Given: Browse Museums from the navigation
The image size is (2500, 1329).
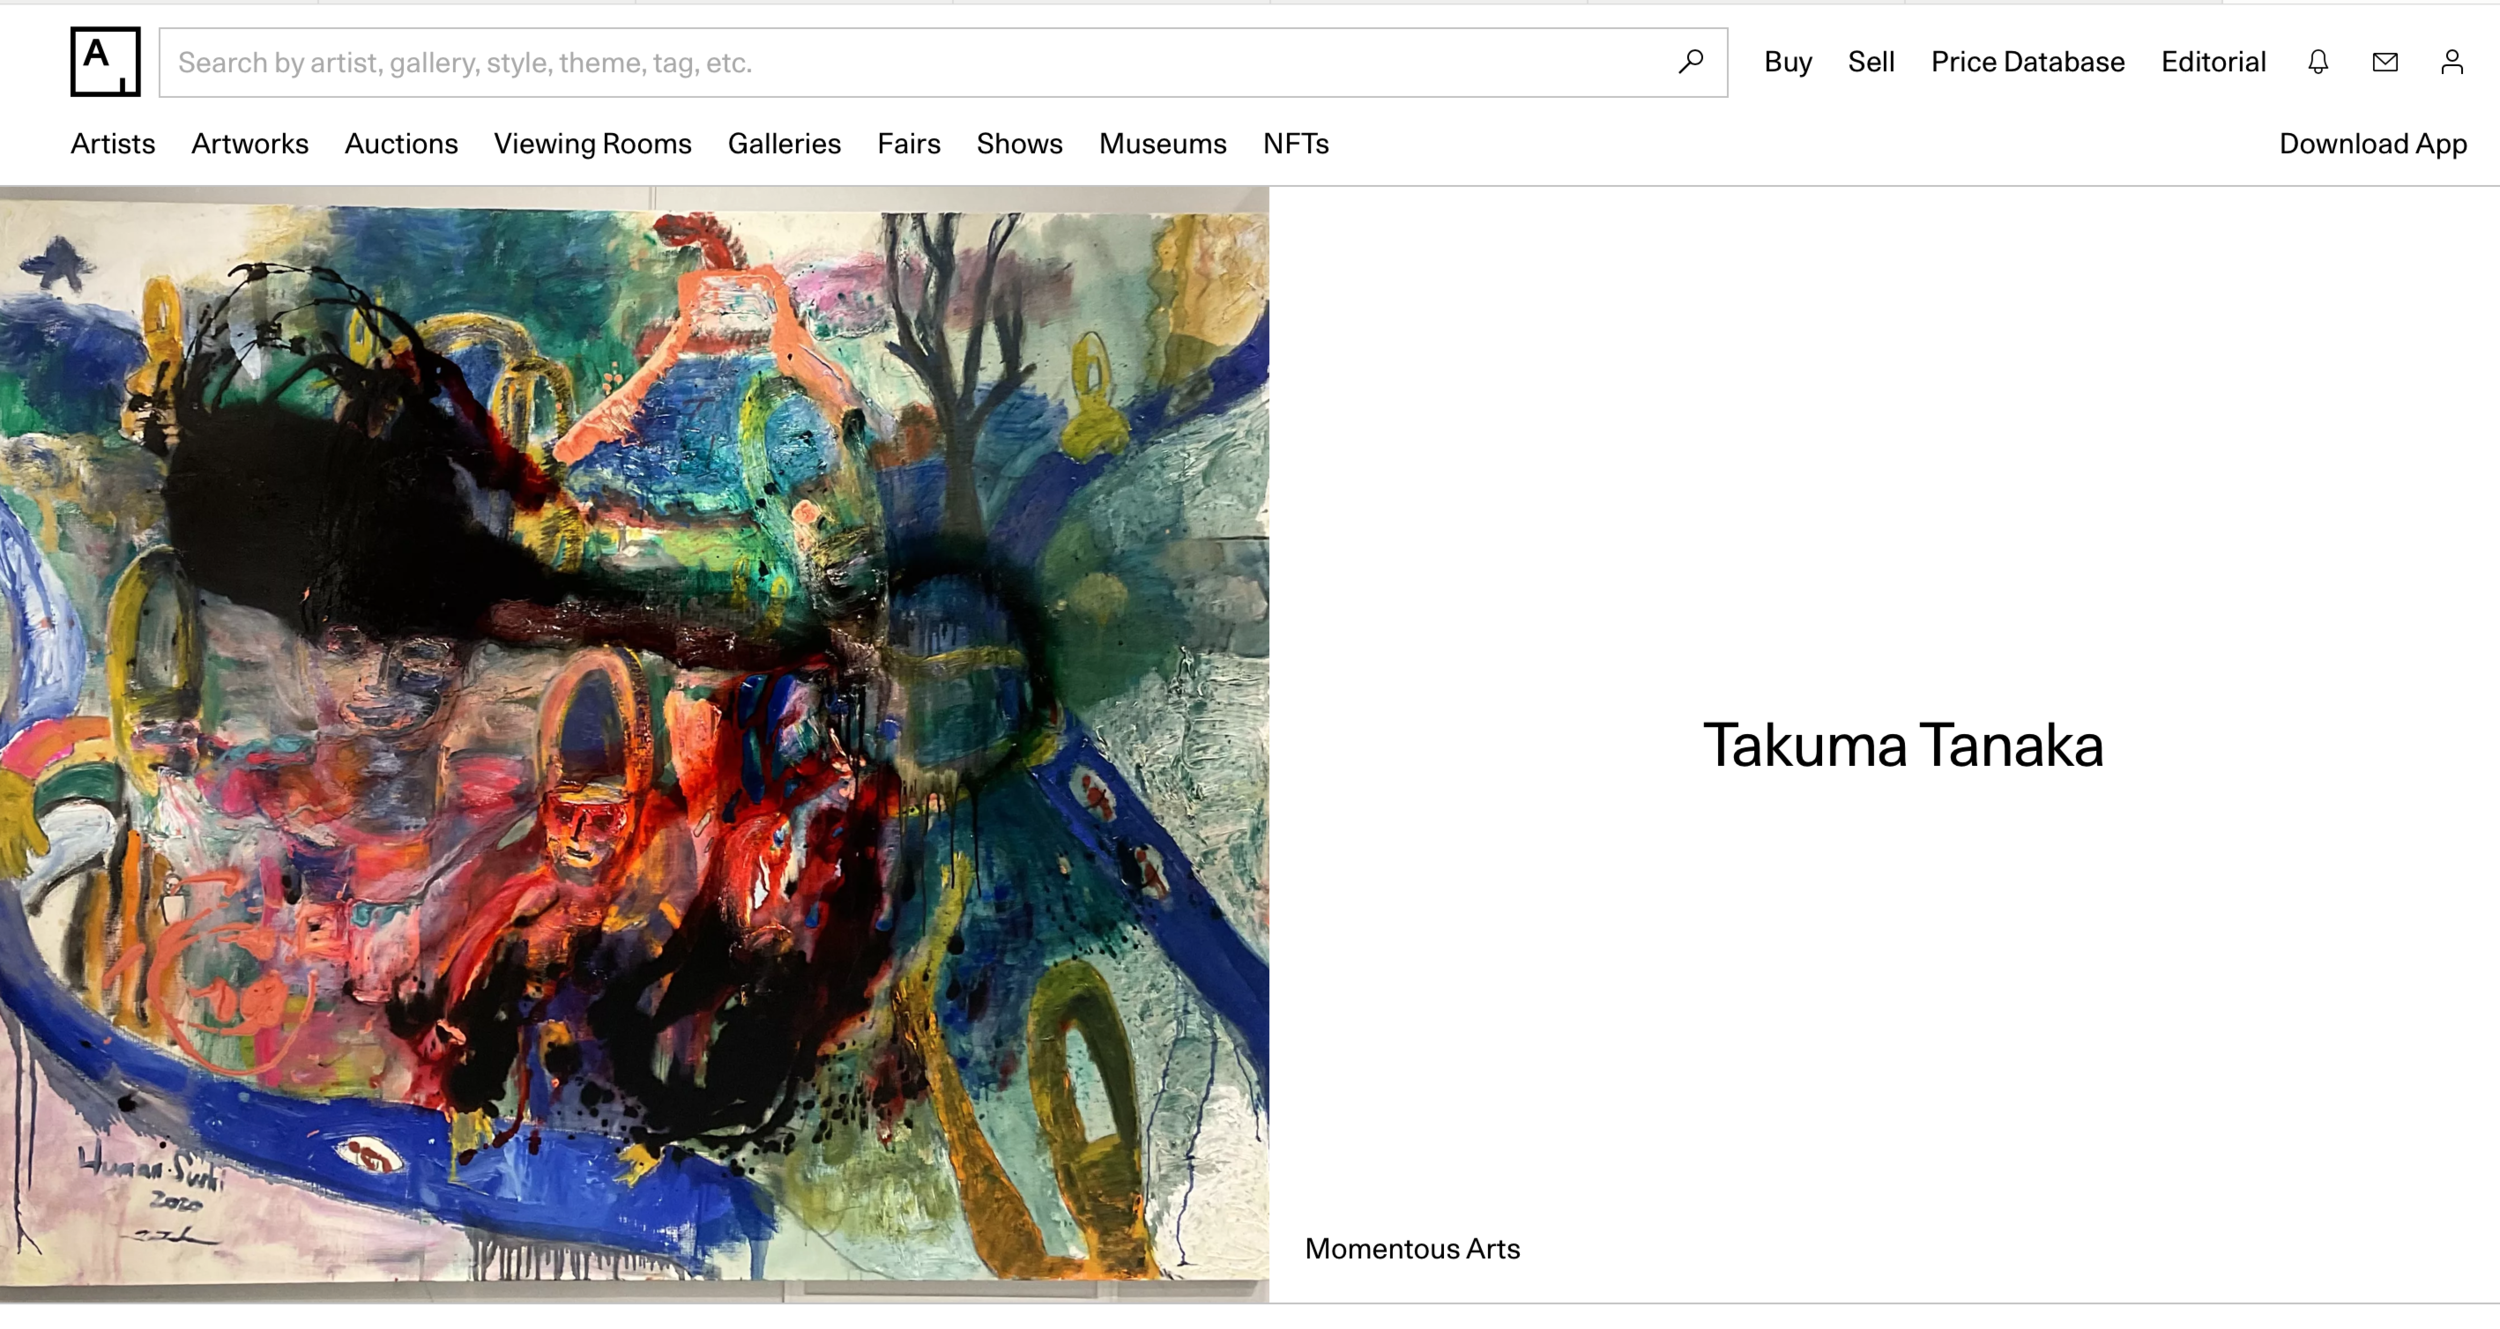Looking at the screenshot, I should (1162, 144).
